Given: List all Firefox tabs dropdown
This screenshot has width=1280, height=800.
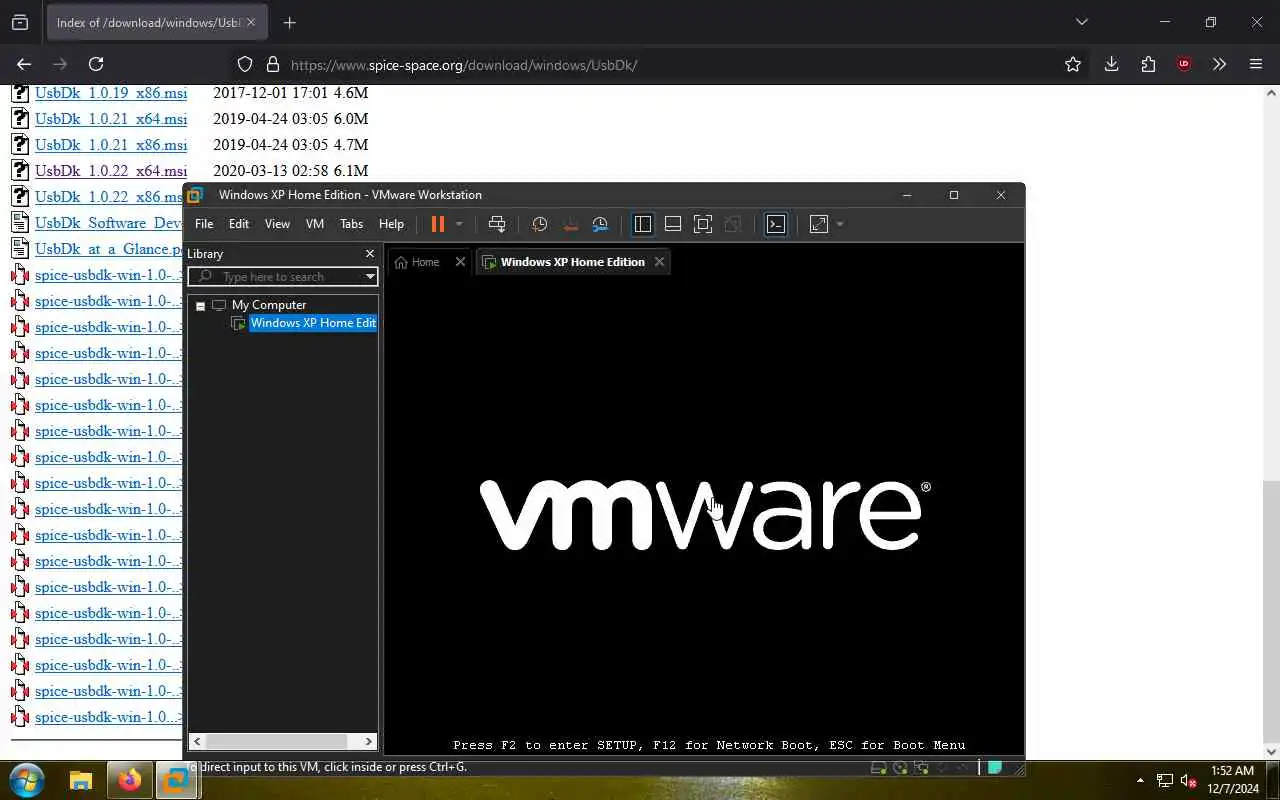Looking at the screenshot, I should pyautogui.click(x=1081, y=22).
